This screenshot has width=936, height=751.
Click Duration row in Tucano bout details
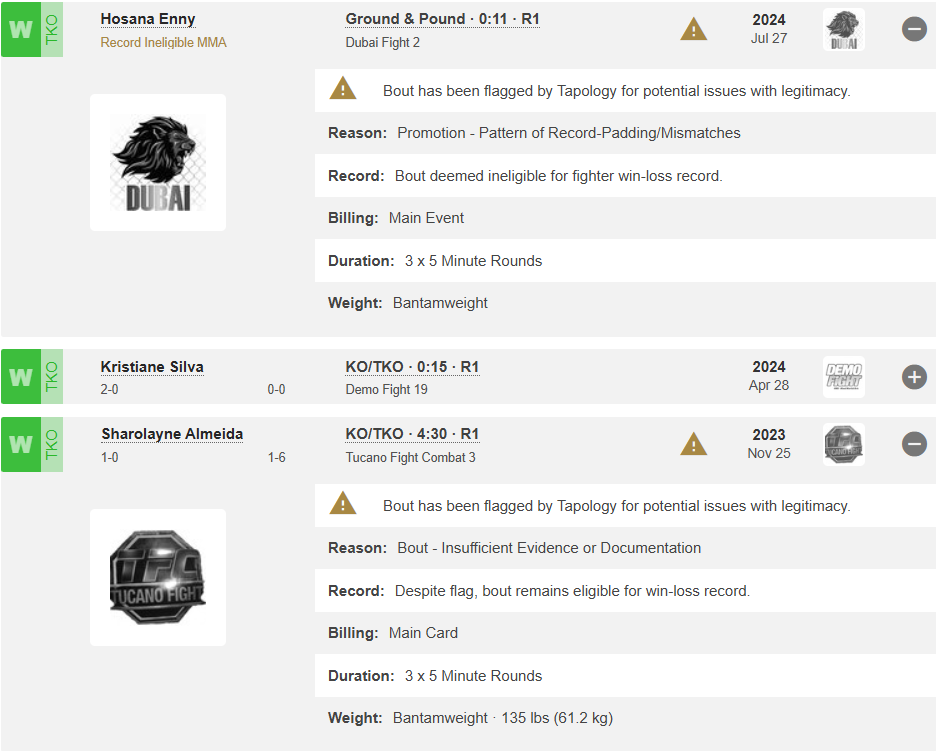point(625,676)
